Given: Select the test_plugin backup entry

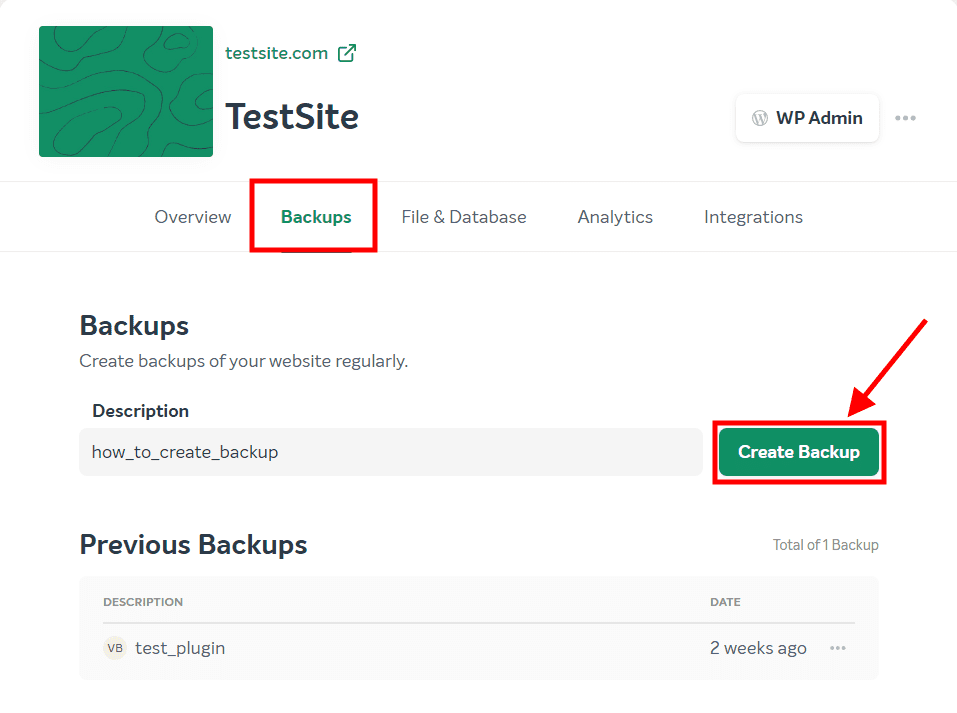Looking at the screenshot, I should 180,648.
